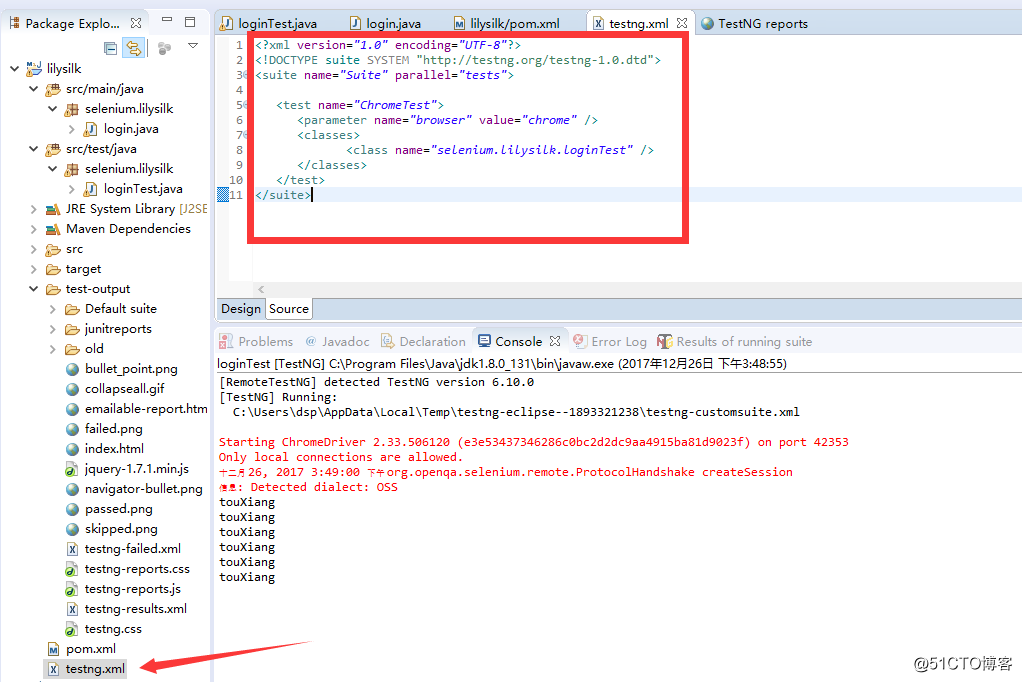Click the loginTest.java file icon in tree
1022x682 pixels.
click(x=91, y=189)
